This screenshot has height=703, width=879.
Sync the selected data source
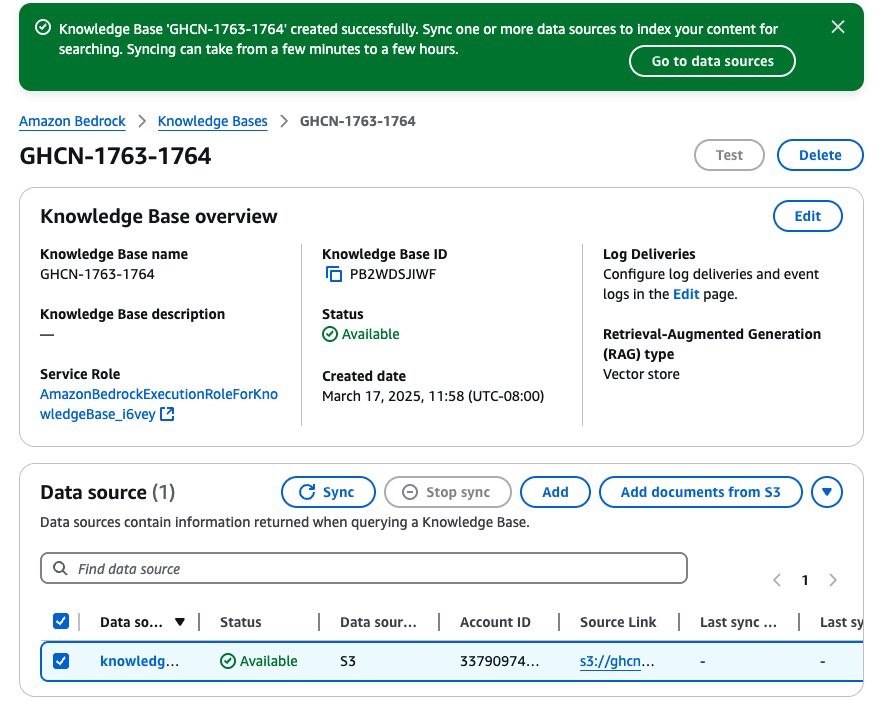pyautogui.click(x=329, y=492)
